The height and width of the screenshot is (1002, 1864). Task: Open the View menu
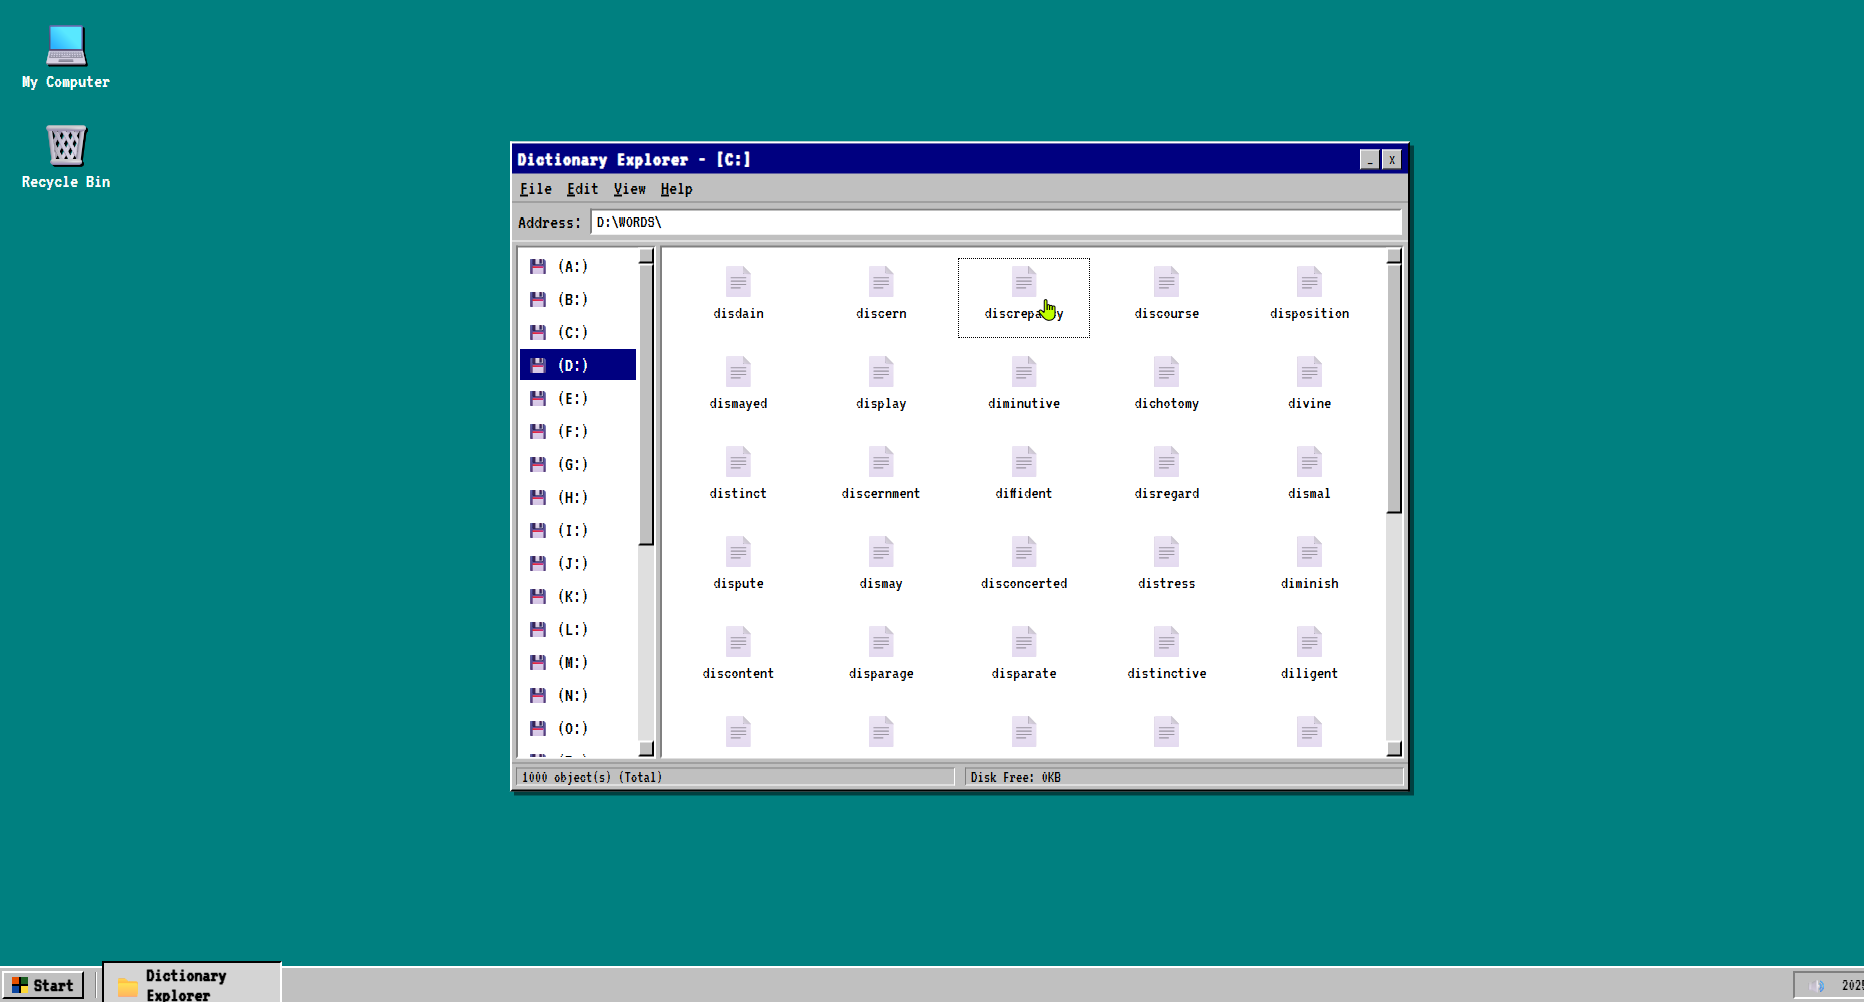(630, 189)
